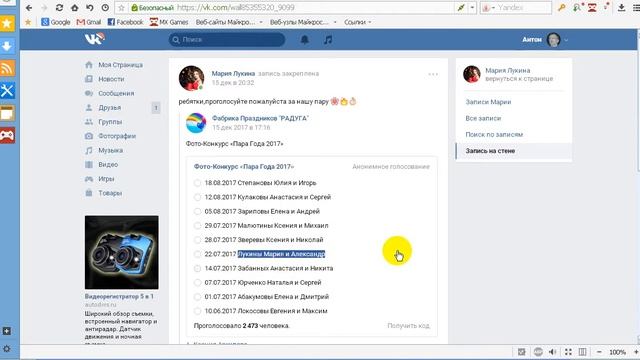Open sidebar RSS feed icon
Image resolution: width=640 pixels, height=360 pixels.
[x=7, y=68]
